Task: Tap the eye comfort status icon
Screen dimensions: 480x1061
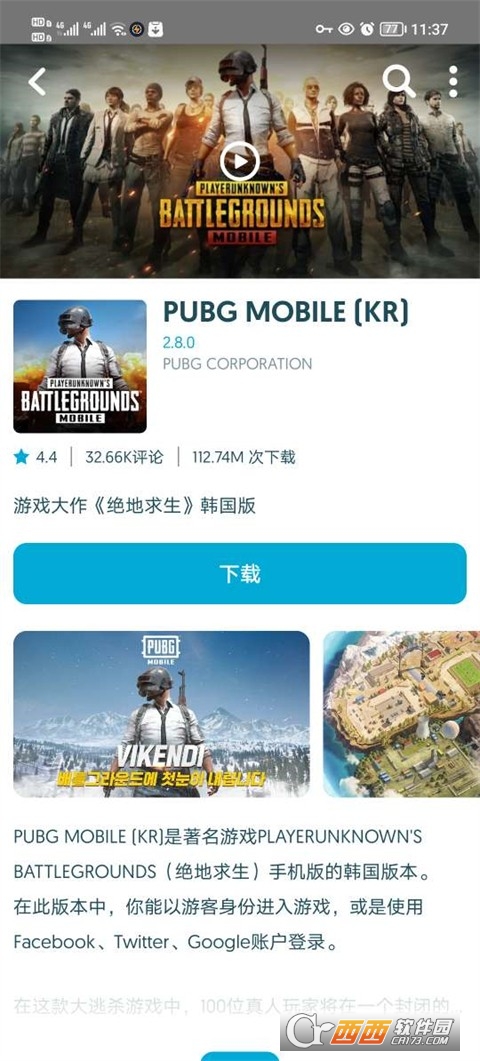Action: coord(346,29)
